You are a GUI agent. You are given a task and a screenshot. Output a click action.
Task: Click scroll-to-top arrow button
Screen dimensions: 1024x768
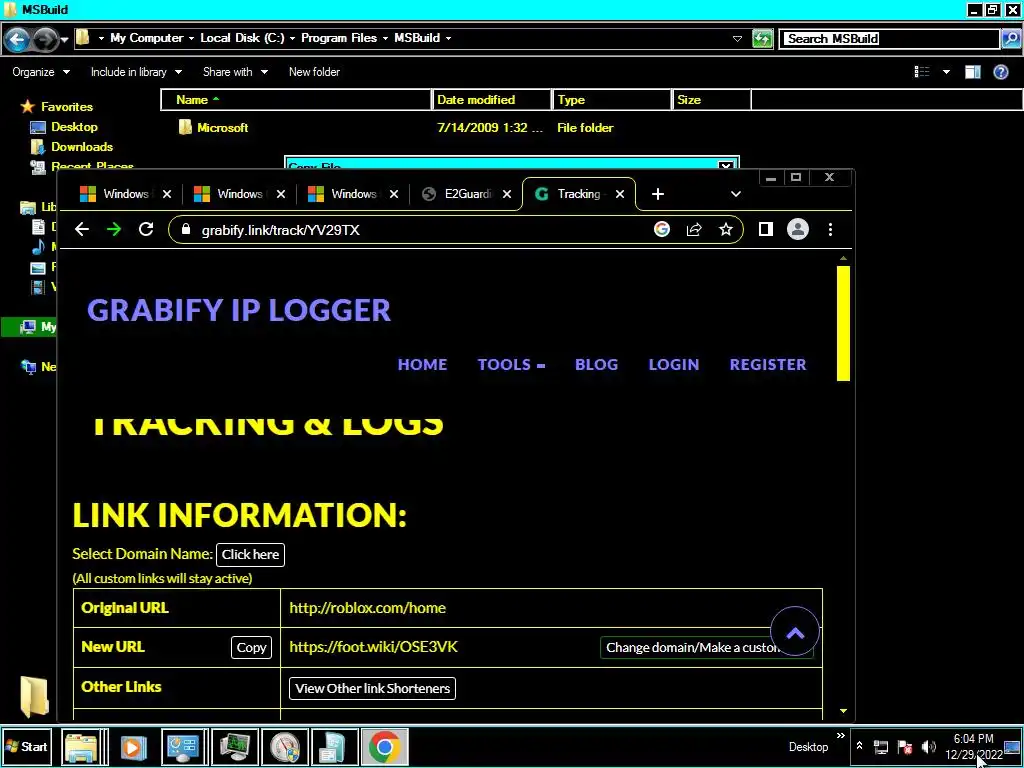coord(795,632)
